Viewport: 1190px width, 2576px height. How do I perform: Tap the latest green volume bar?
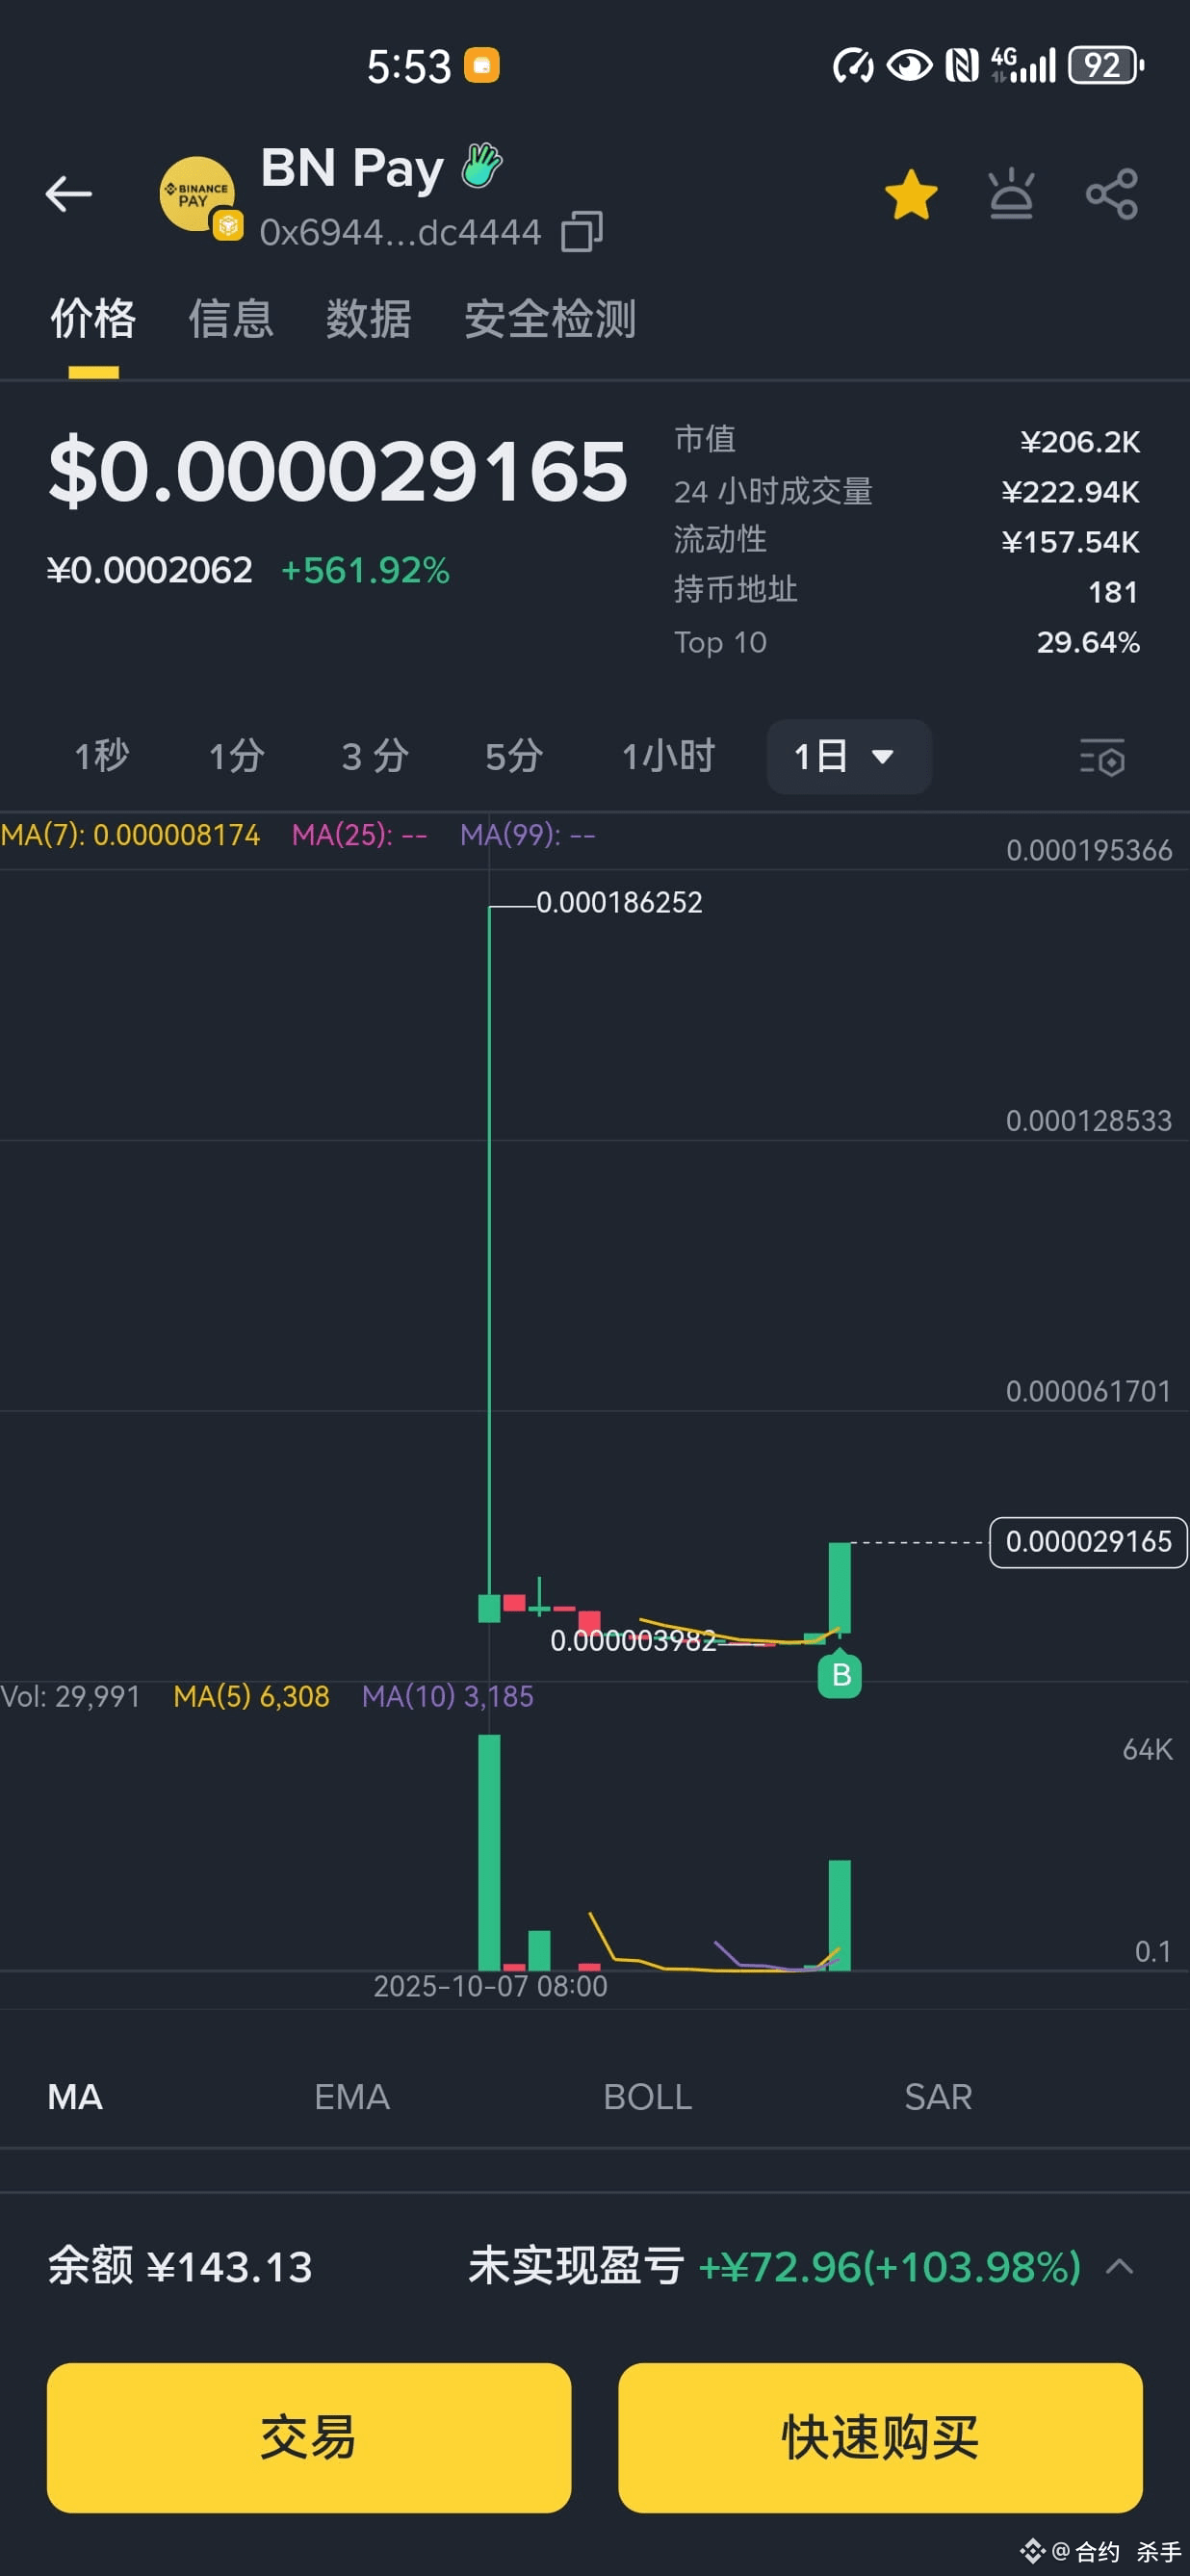840,1915
